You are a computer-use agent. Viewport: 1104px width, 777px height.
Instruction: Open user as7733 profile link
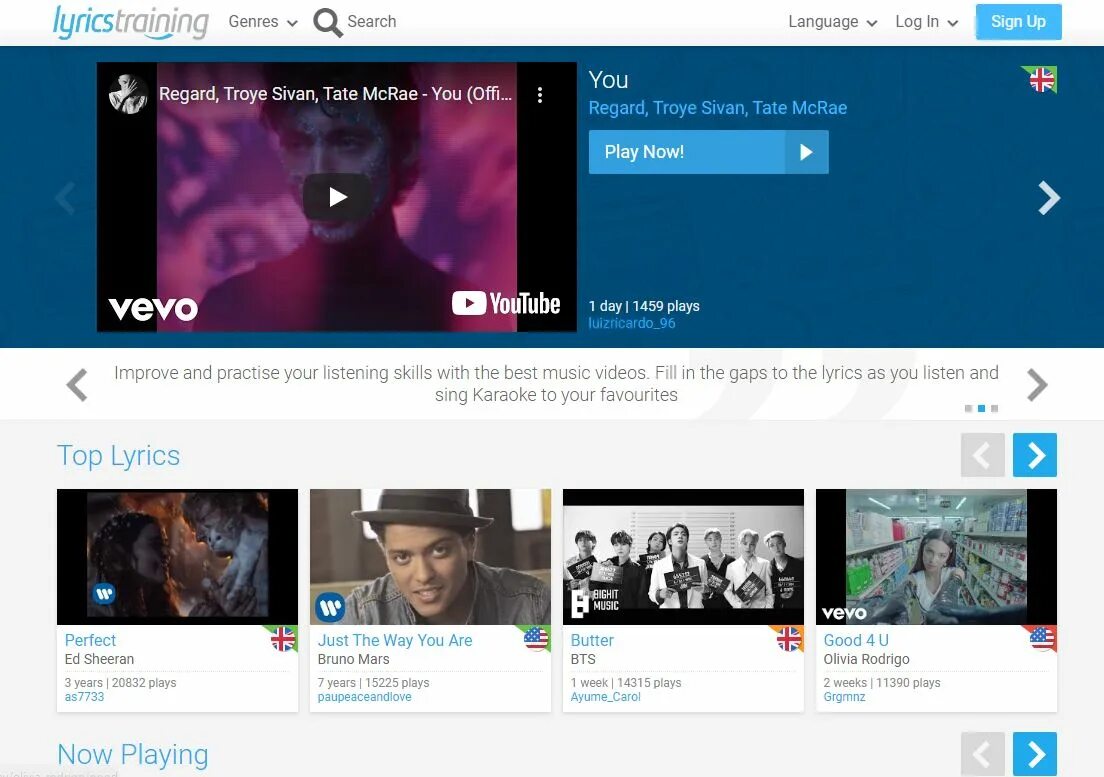[x=84, y=697]
